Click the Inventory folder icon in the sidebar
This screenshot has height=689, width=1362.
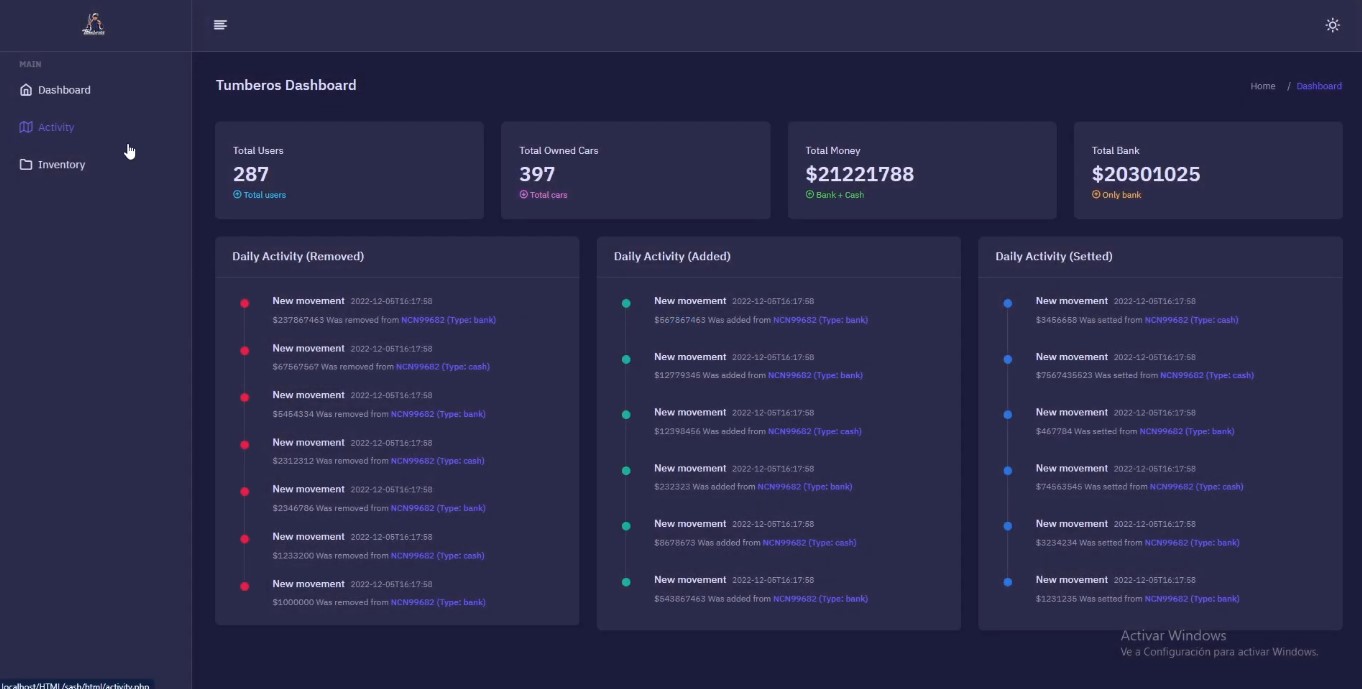[26, 164]
